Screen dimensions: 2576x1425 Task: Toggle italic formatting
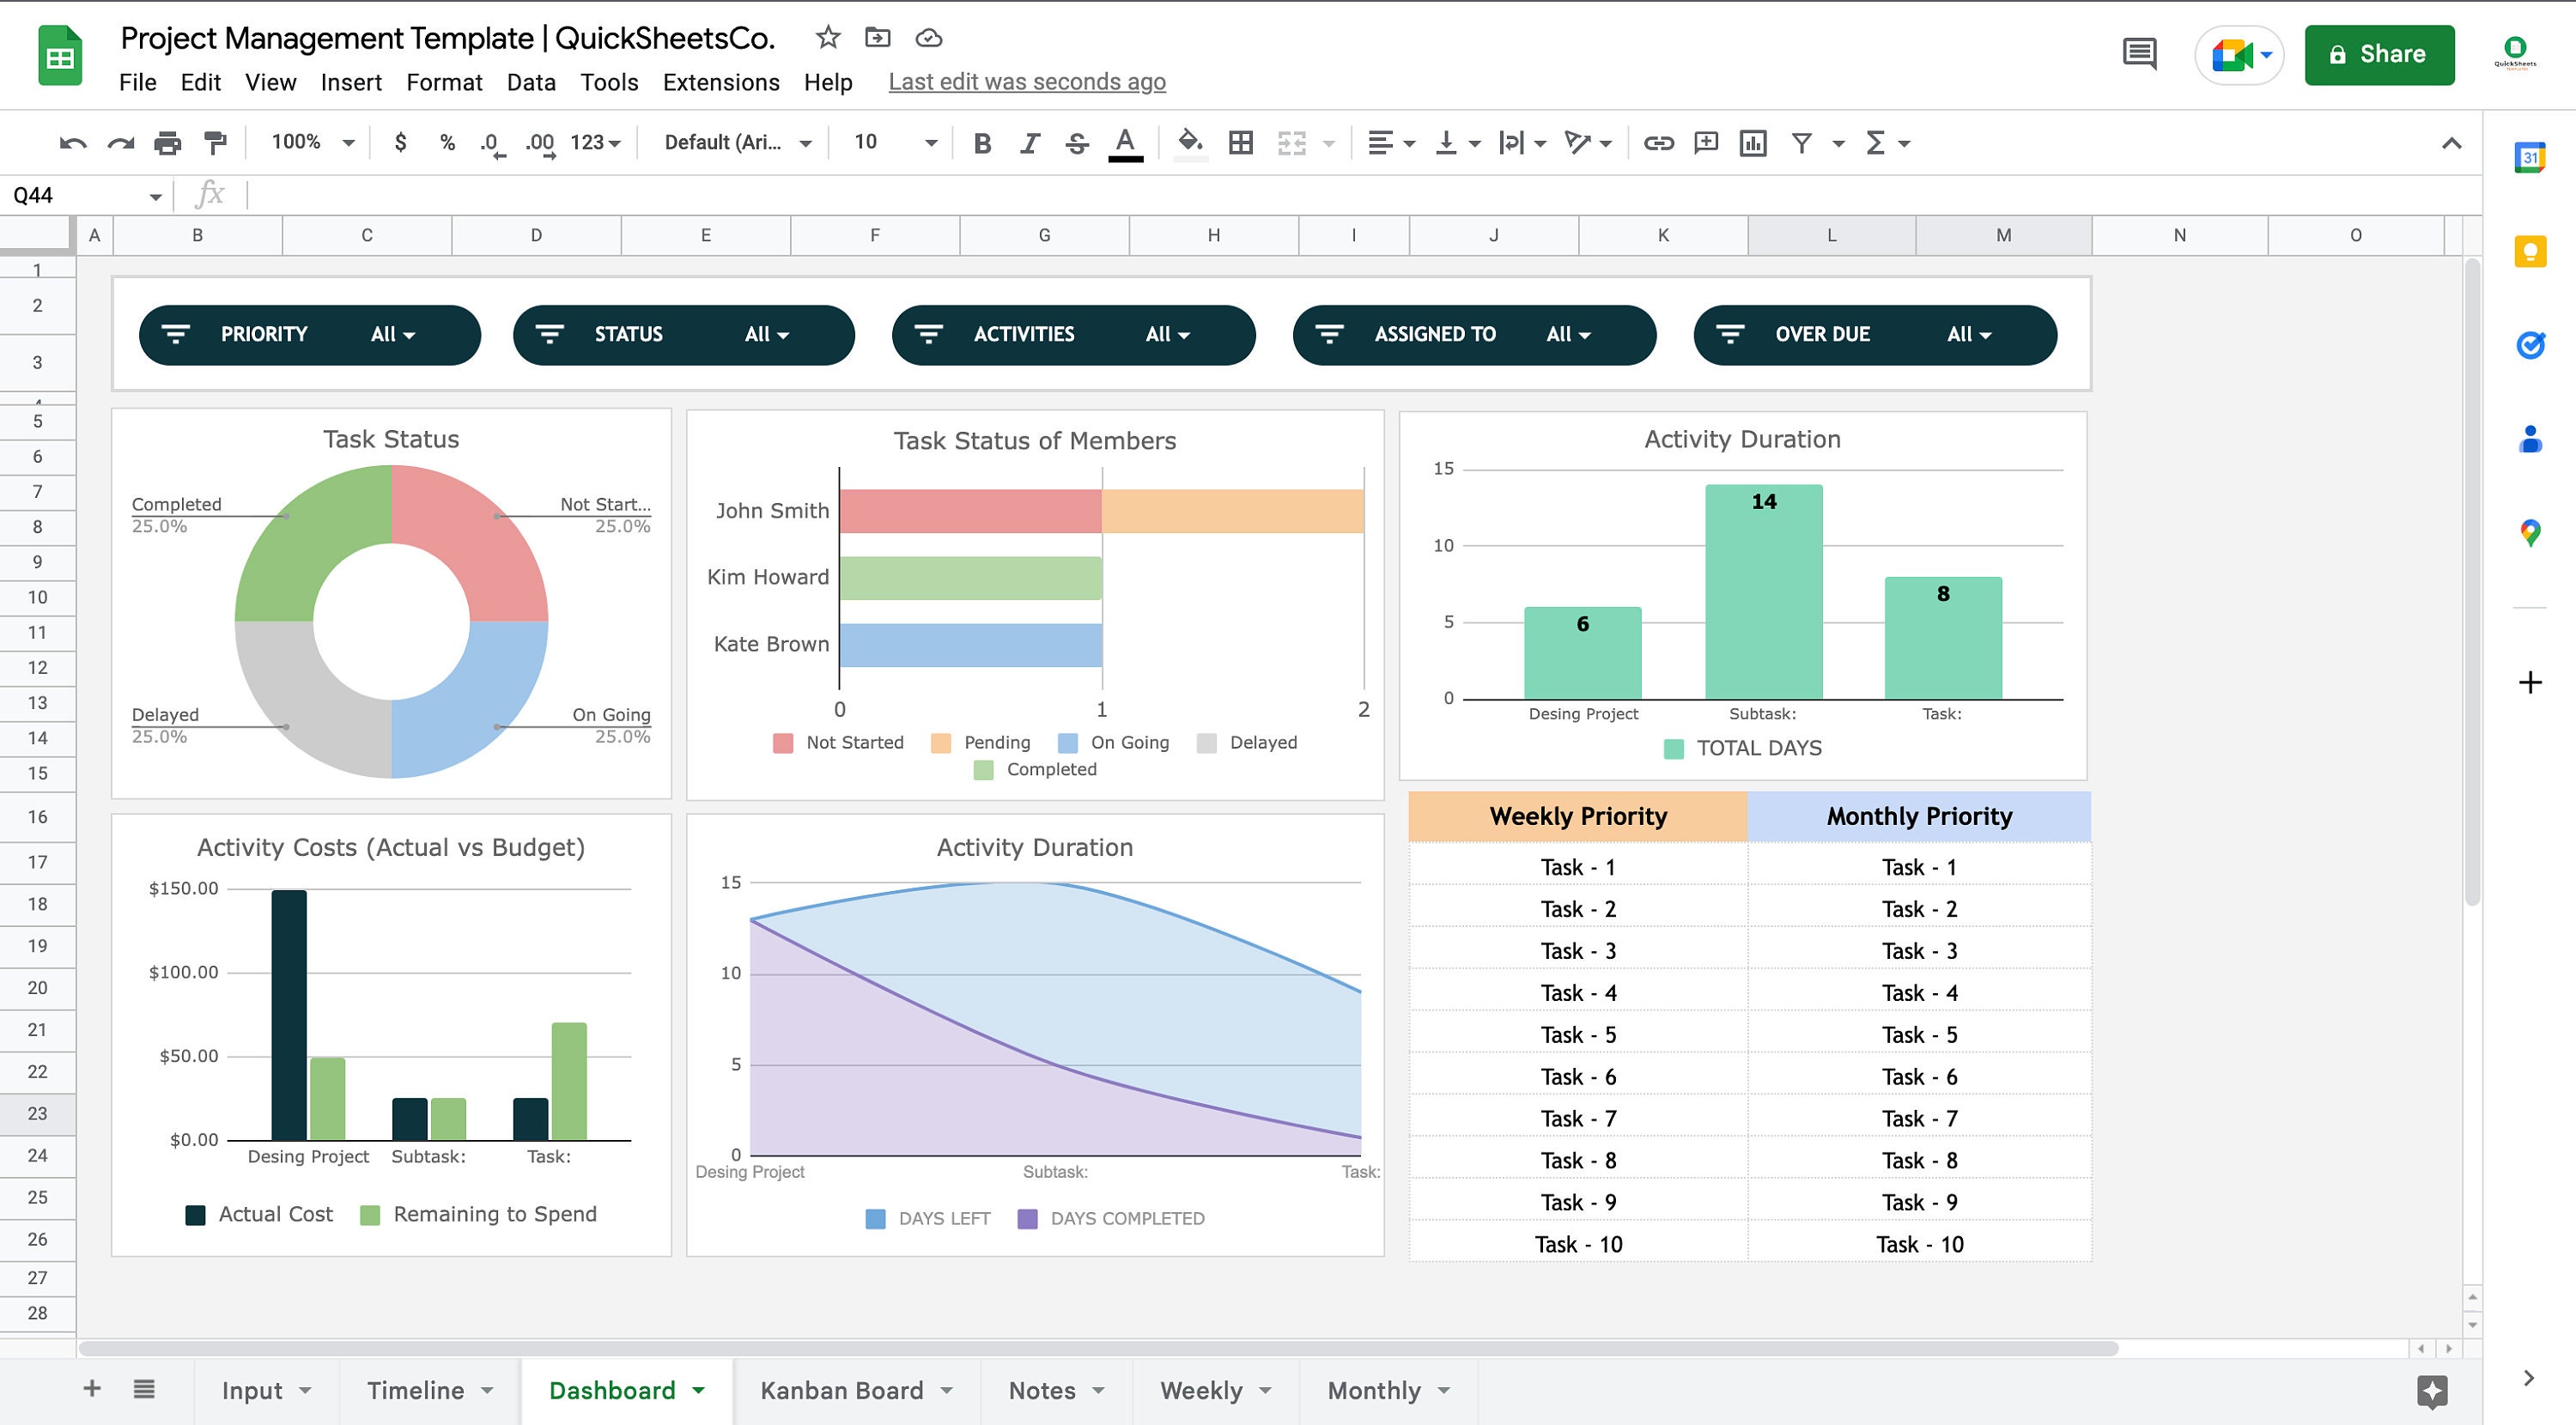click(1029, 143)
